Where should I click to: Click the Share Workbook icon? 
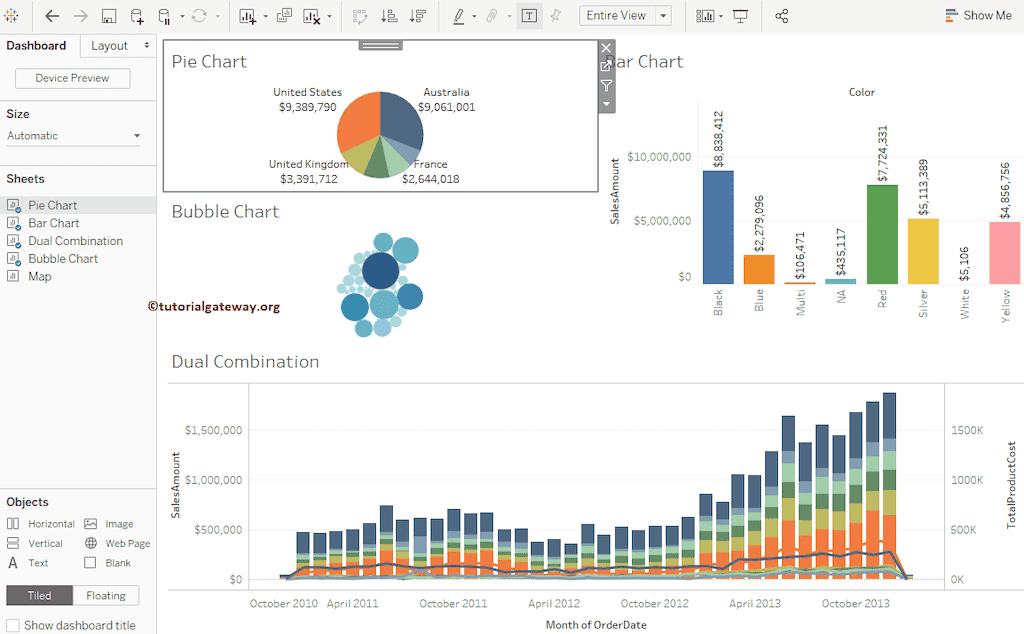tap(781, 16)
